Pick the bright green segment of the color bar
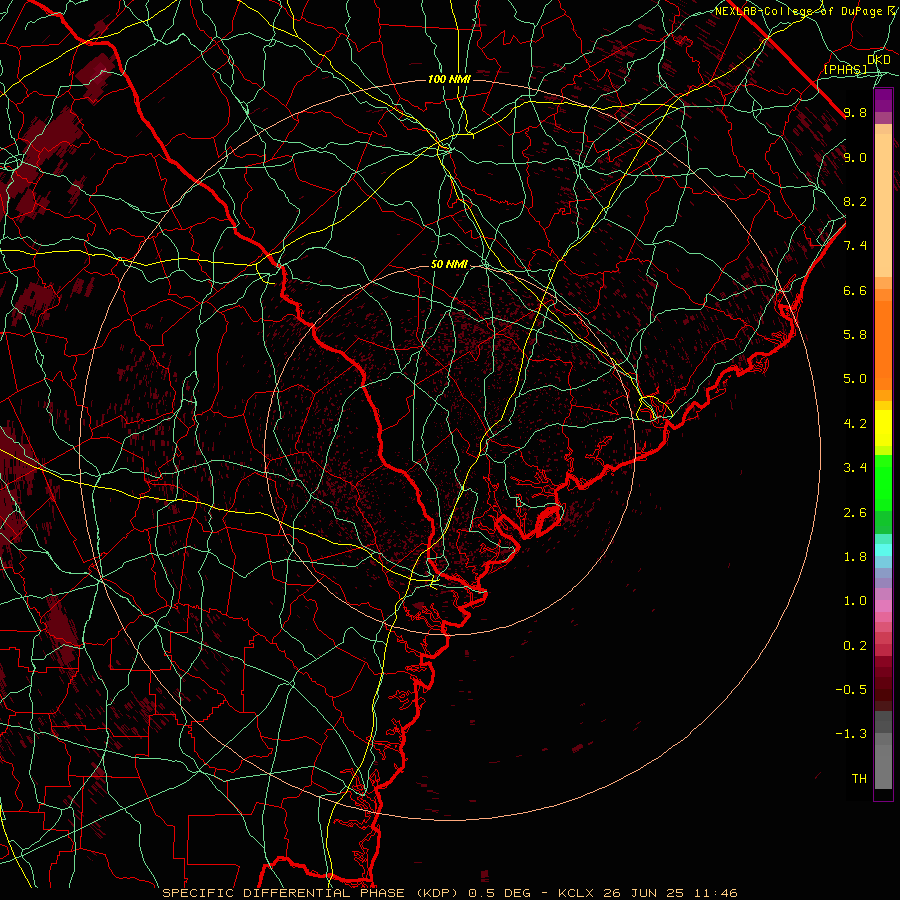Screen dimensions: 900x900 883,482
